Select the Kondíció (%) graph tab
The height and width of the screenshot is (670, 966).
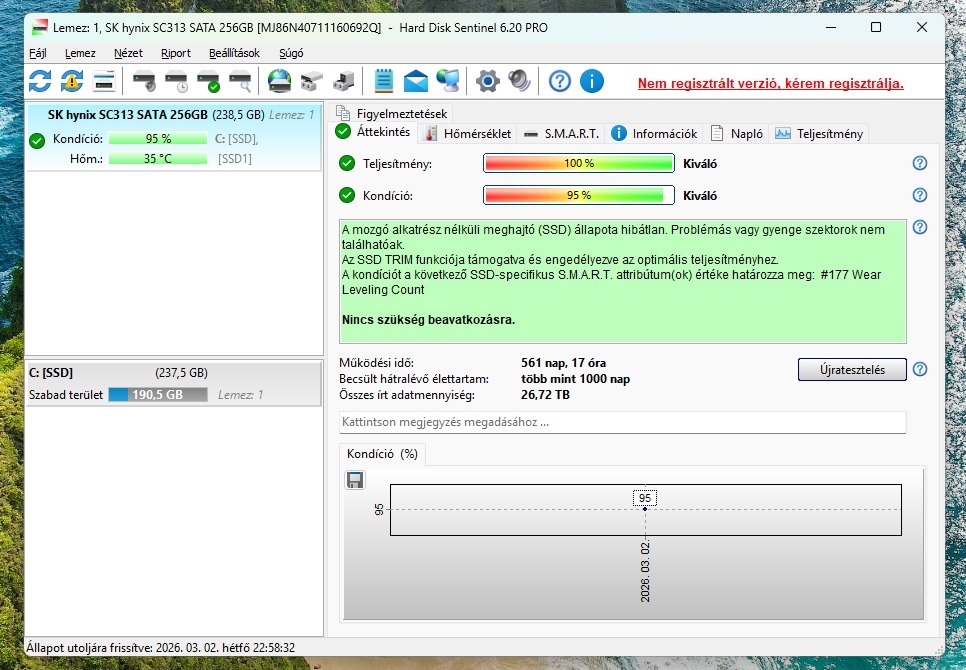(x=382, y=454)
